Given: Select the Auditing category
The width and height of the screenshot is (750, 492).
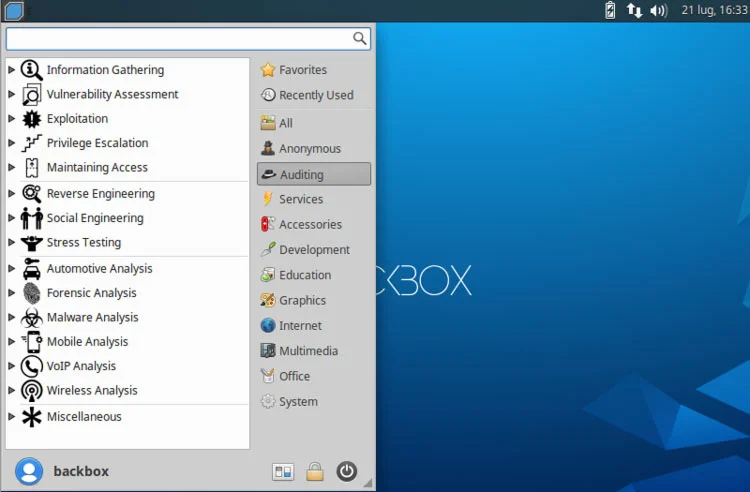Looking at the screenshot, I should (x=314, y=174).
